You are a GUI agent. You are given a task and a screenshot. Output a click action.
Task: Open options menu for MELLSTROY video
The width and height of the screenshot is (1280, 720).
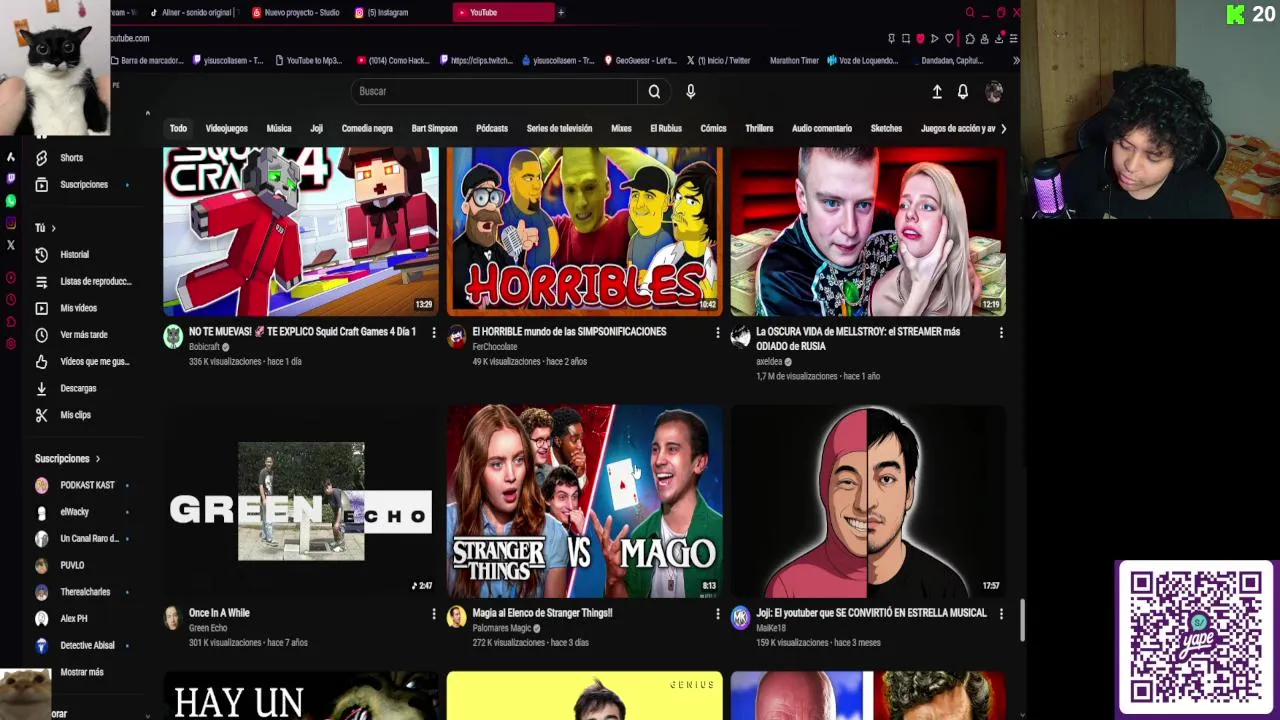coord(1001,332)
